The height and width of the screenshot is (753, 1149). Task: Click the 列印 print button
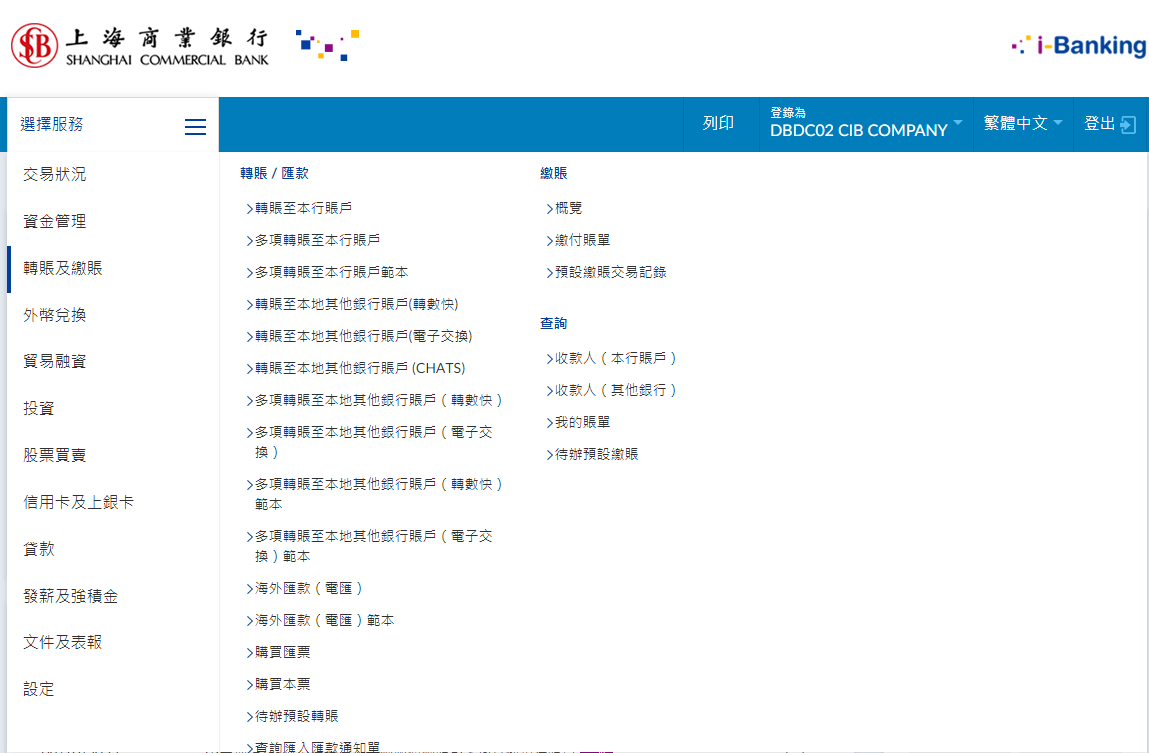tap(718, 123)
